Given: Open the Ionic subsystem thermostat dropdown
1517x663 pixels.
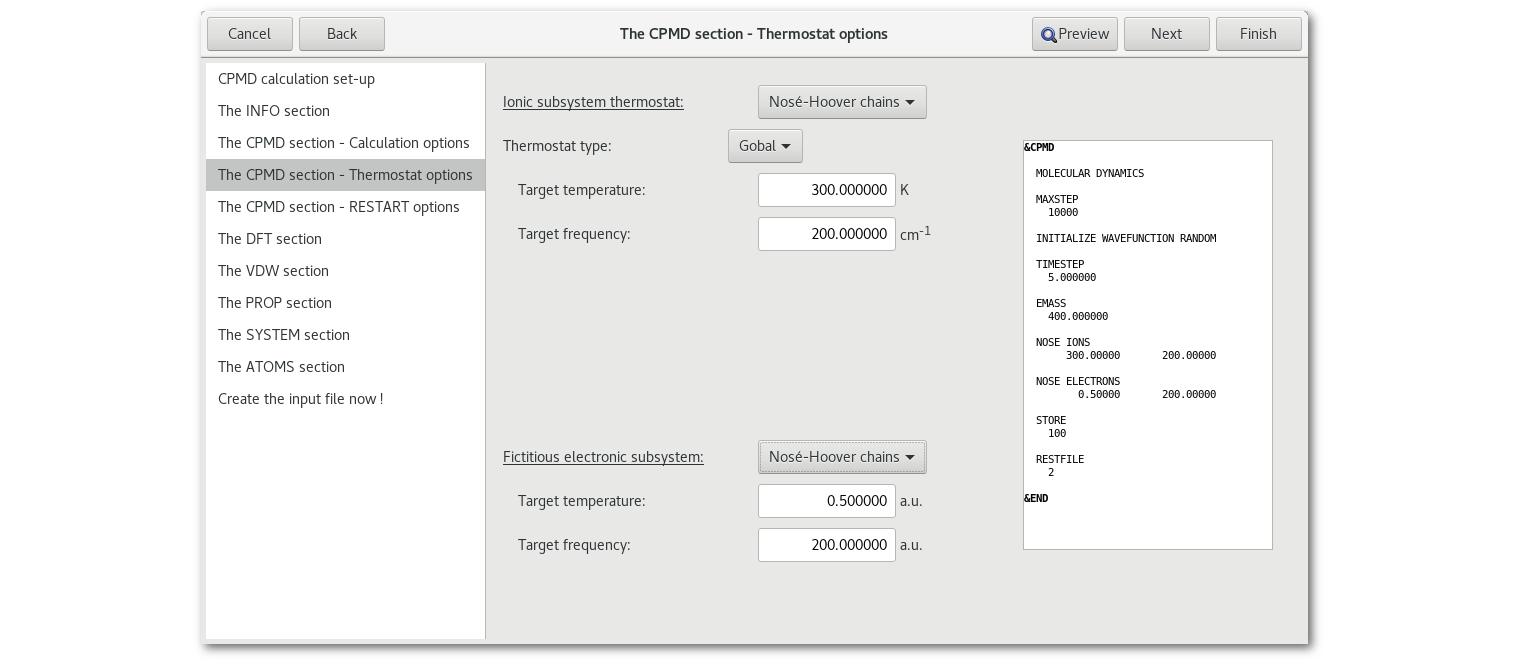Looking at the screenshot, I should click(841, 102).
